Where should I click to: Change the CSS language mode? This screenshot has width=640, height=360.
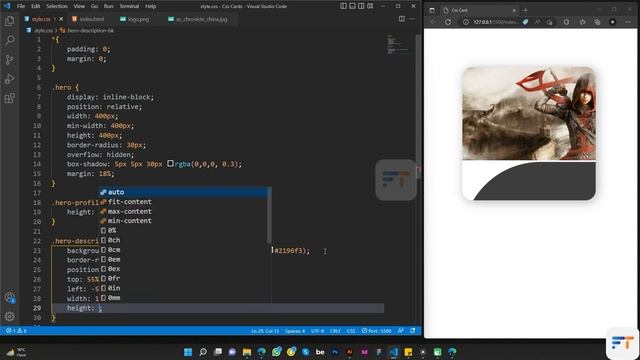pos(351,331)
